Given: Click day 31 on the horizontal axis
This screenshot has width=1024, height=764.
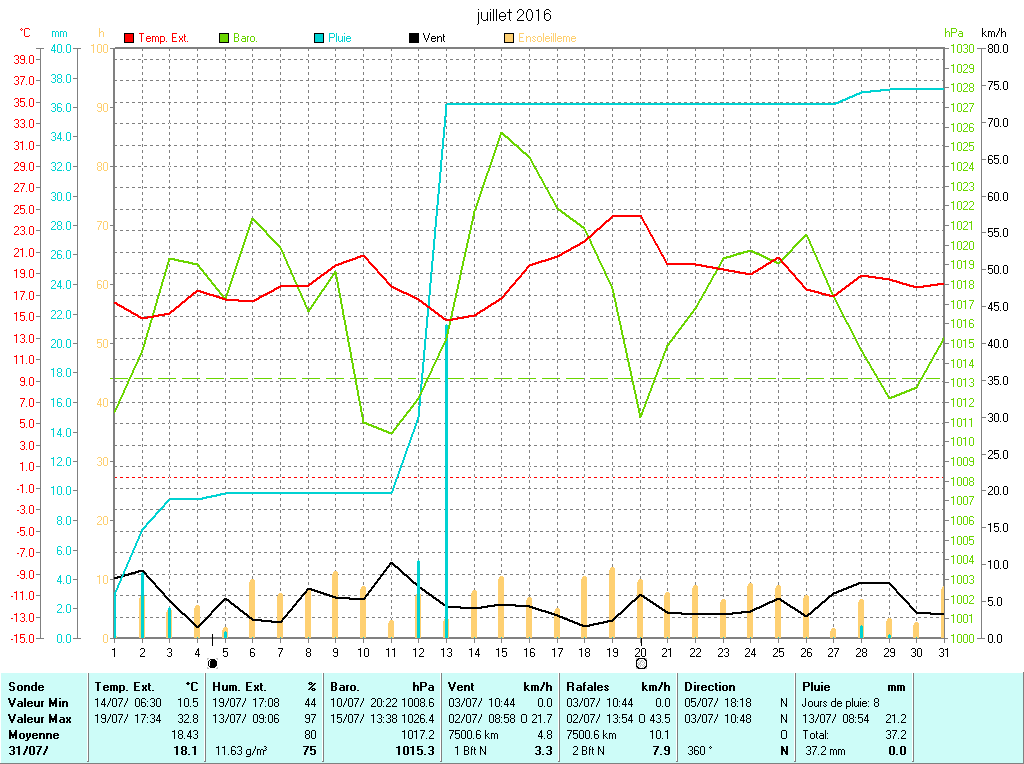Looking at the screenshot, I should (942, 652).
